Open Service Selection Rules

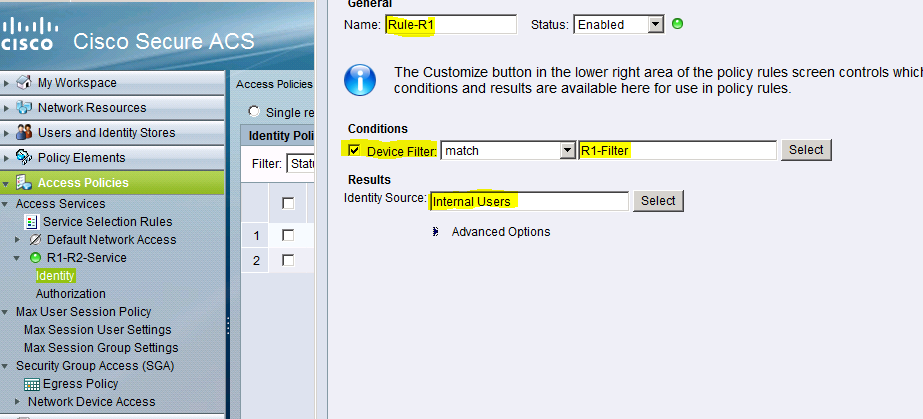point(108,222)
